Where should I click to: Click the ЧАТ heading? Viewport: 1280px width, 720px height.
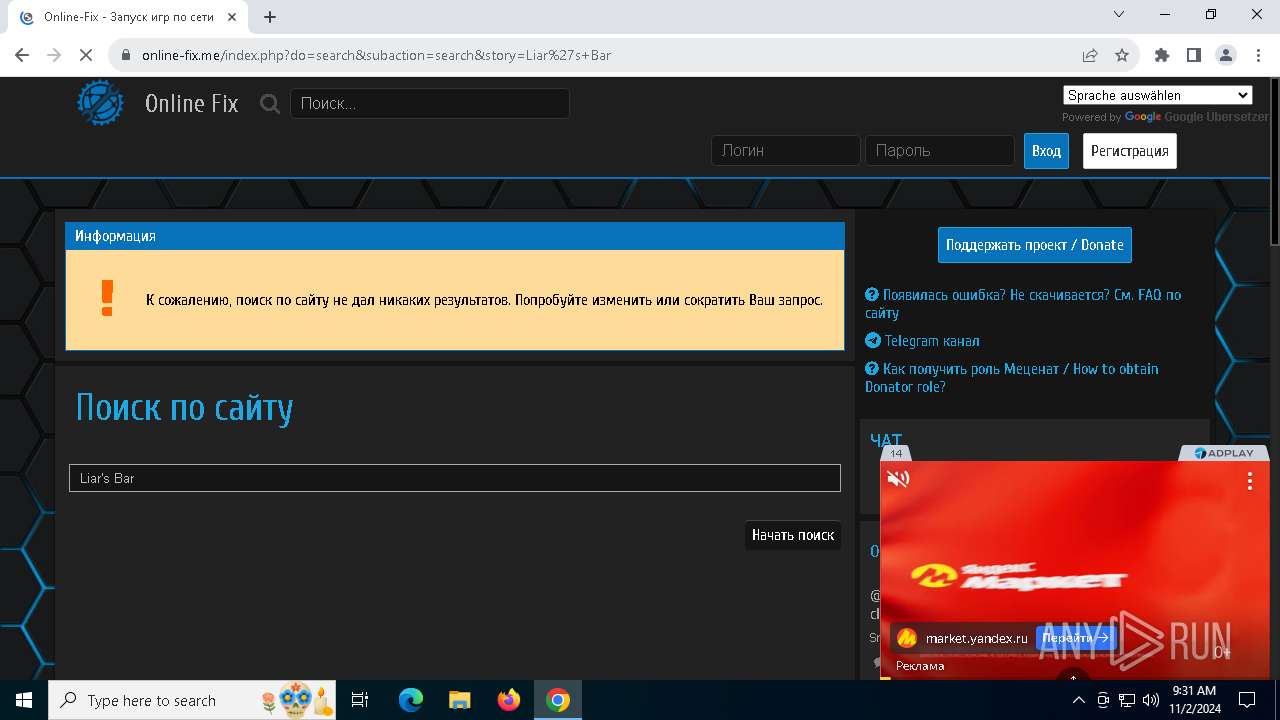click(886, 440)
